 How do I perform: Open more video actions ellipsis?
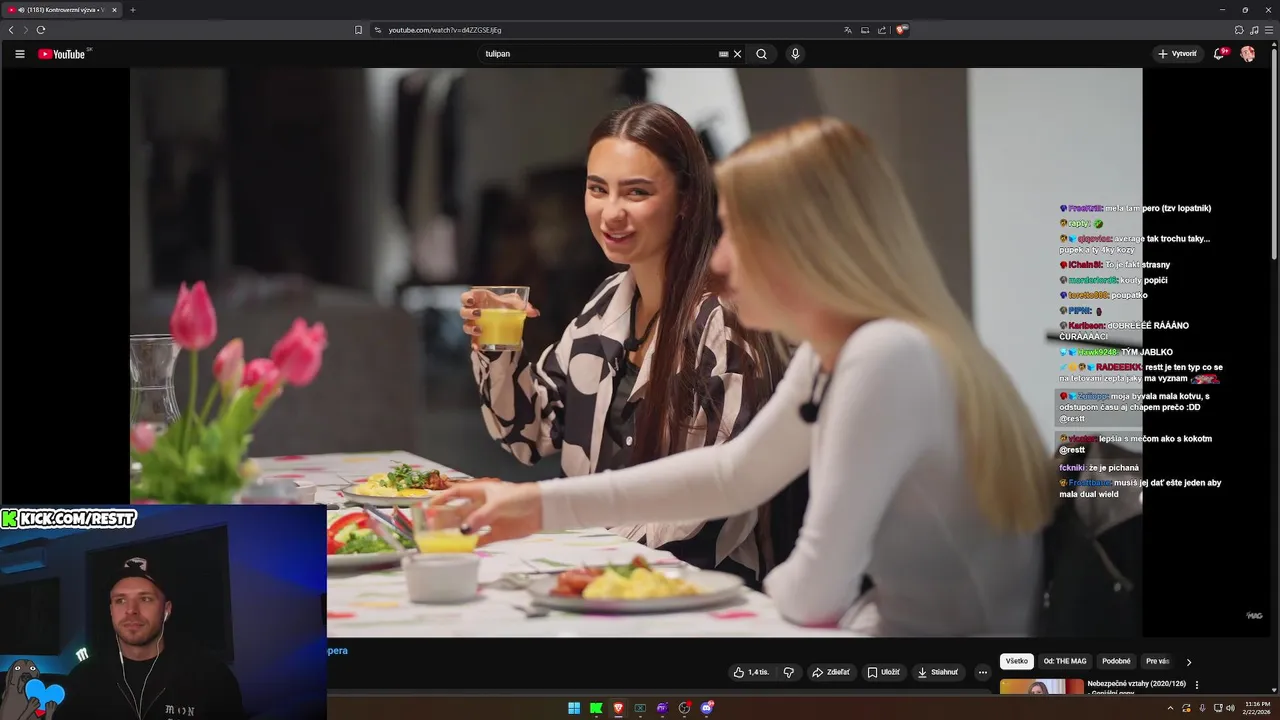coord(982,672)
